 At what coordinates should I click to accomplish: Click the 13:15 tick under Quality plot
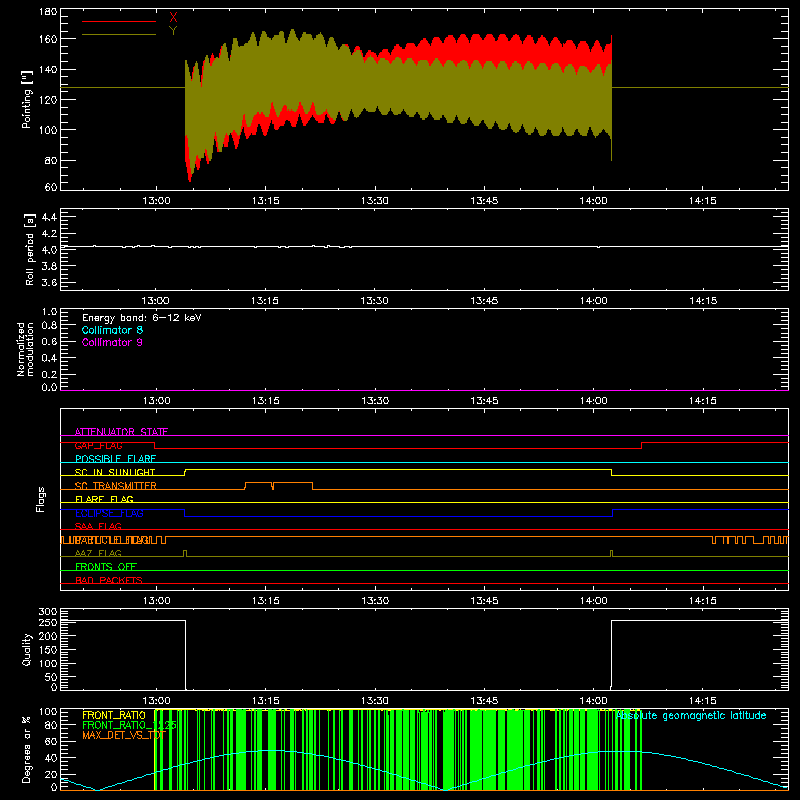tap(265, 701)
